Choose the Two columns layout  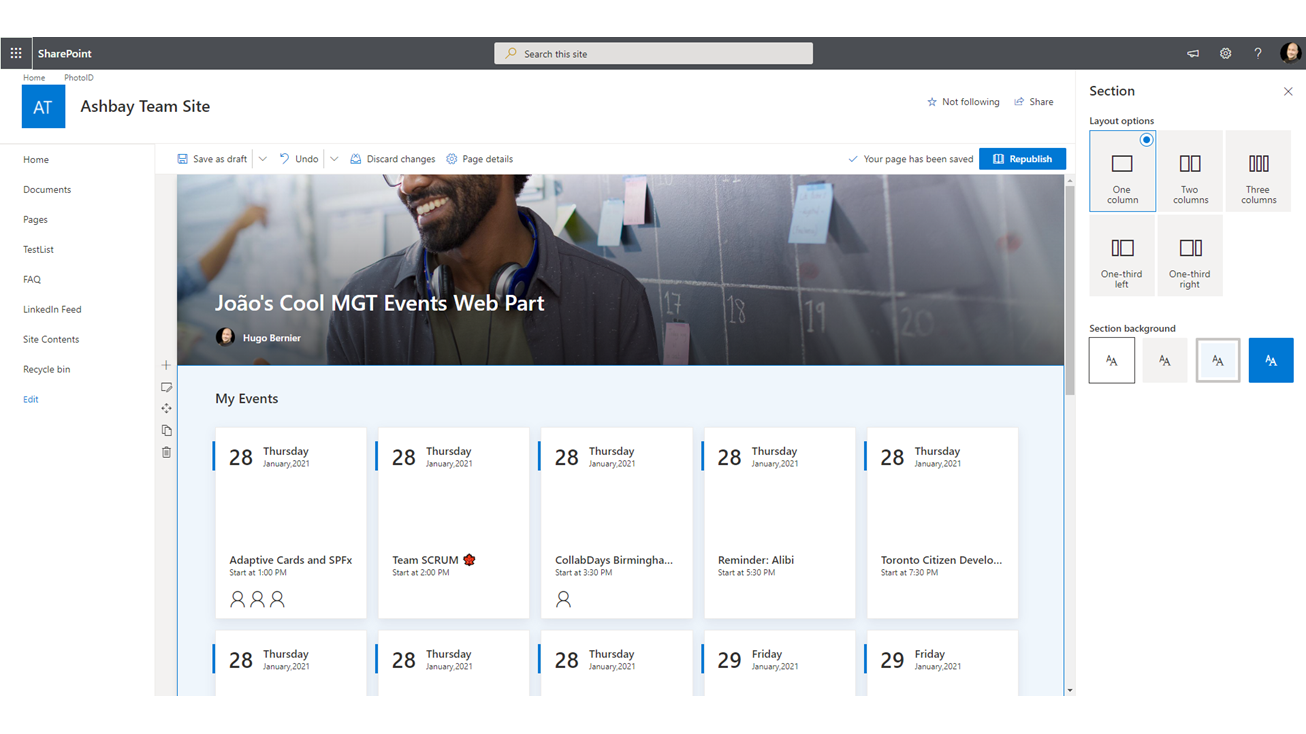coord(1190,172)
